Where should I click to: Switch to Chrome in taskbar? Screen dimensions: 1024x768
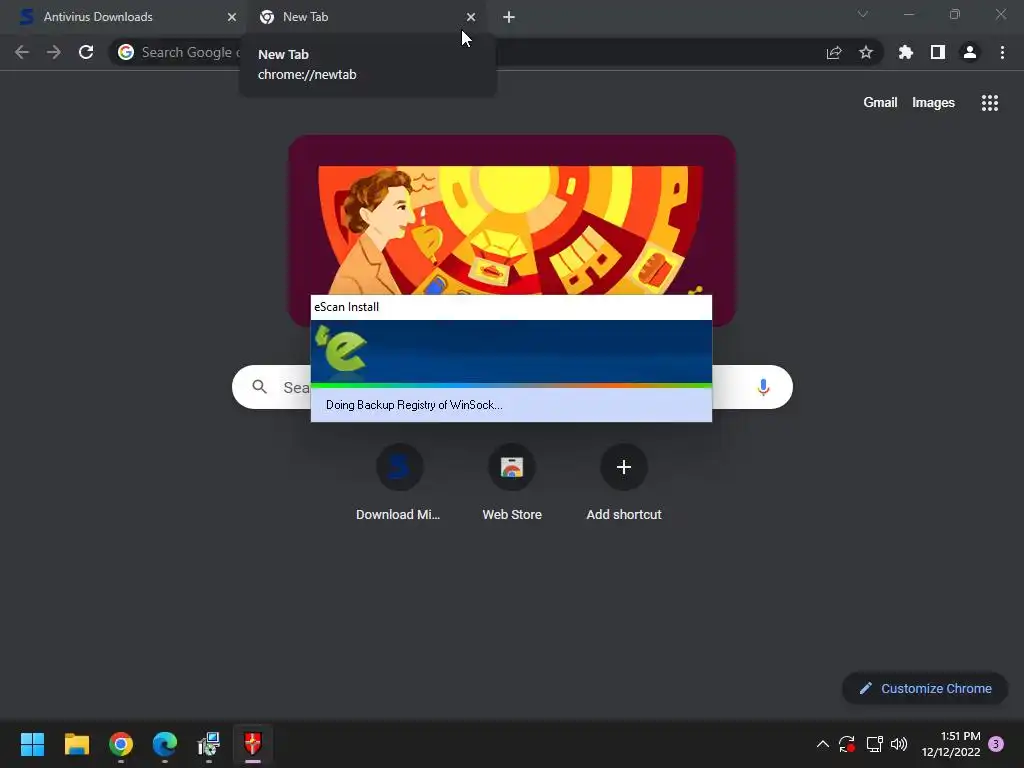click(x=121, y=744)
